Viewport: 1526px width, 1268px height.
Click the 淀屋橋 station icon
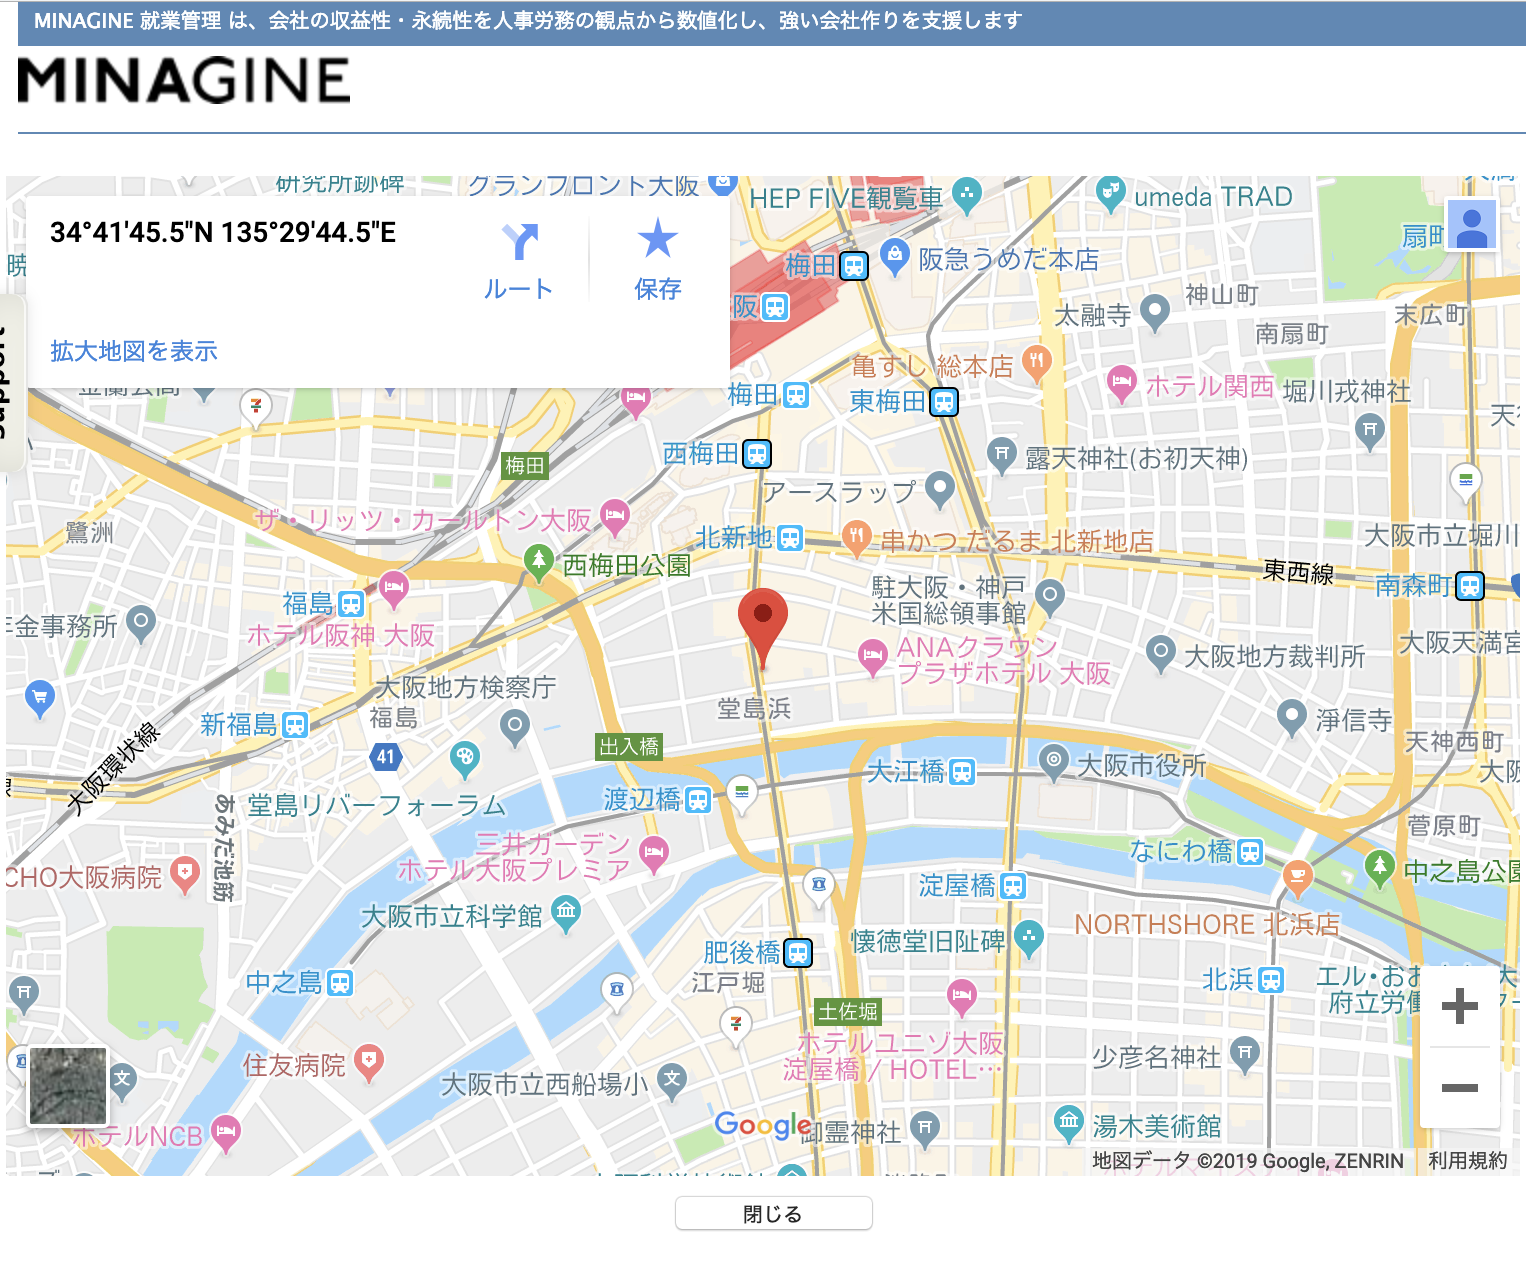(x=1013, y=886)
